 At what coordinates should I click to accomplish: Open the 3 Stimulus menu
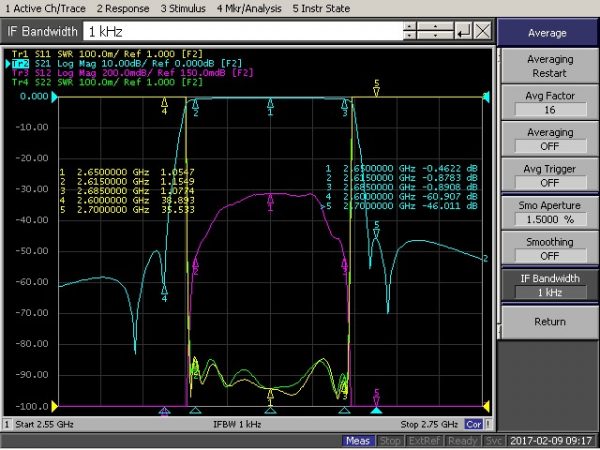click(183, 8)
